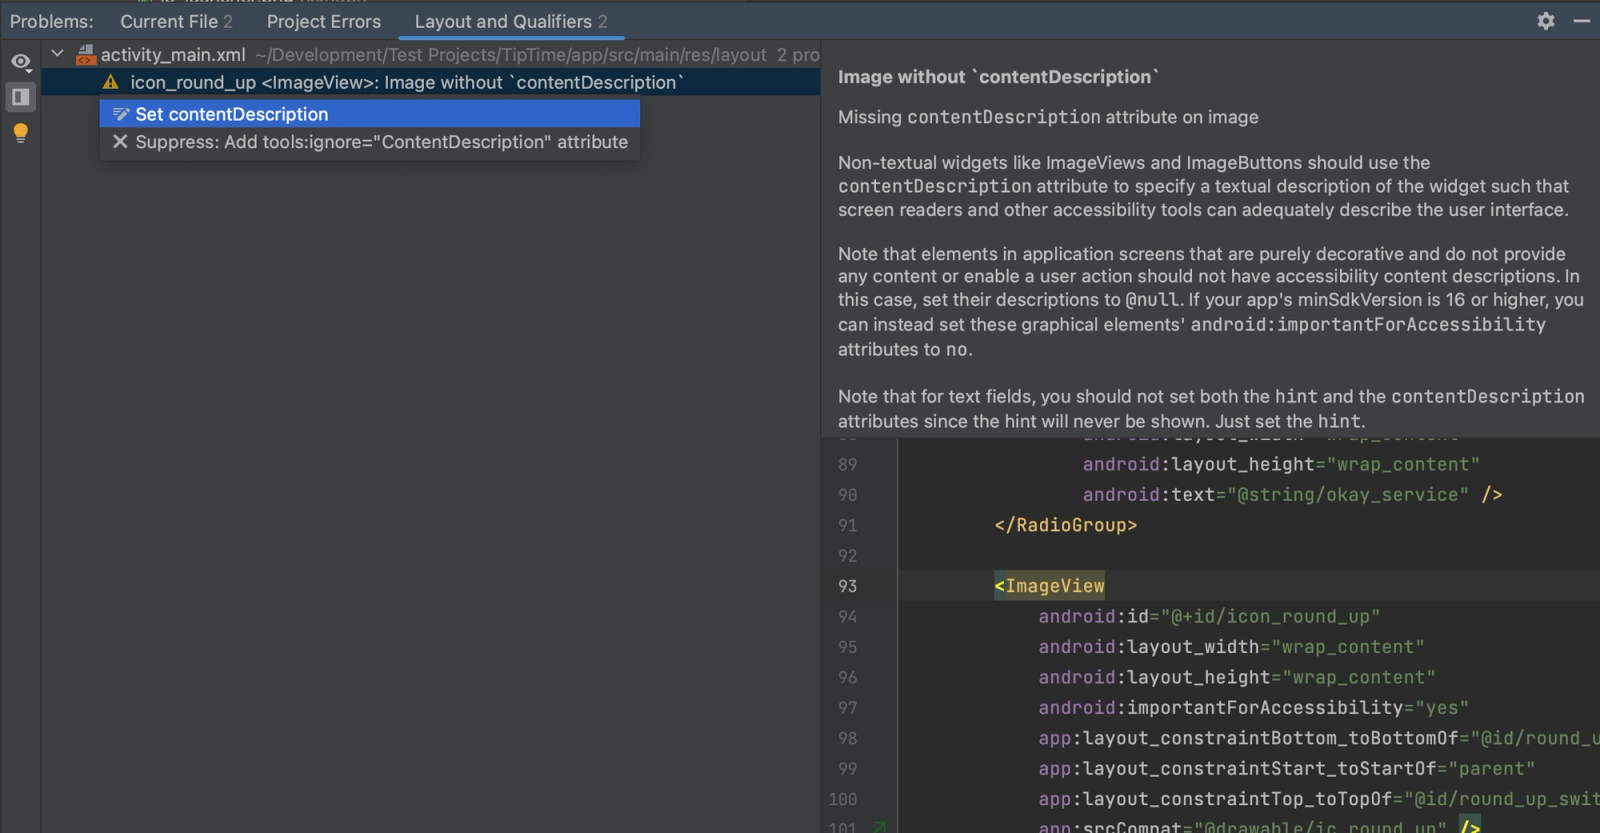Open the Problems panel settings gear
This screenshot has width=1600, height=833.
coord(1546,21)
